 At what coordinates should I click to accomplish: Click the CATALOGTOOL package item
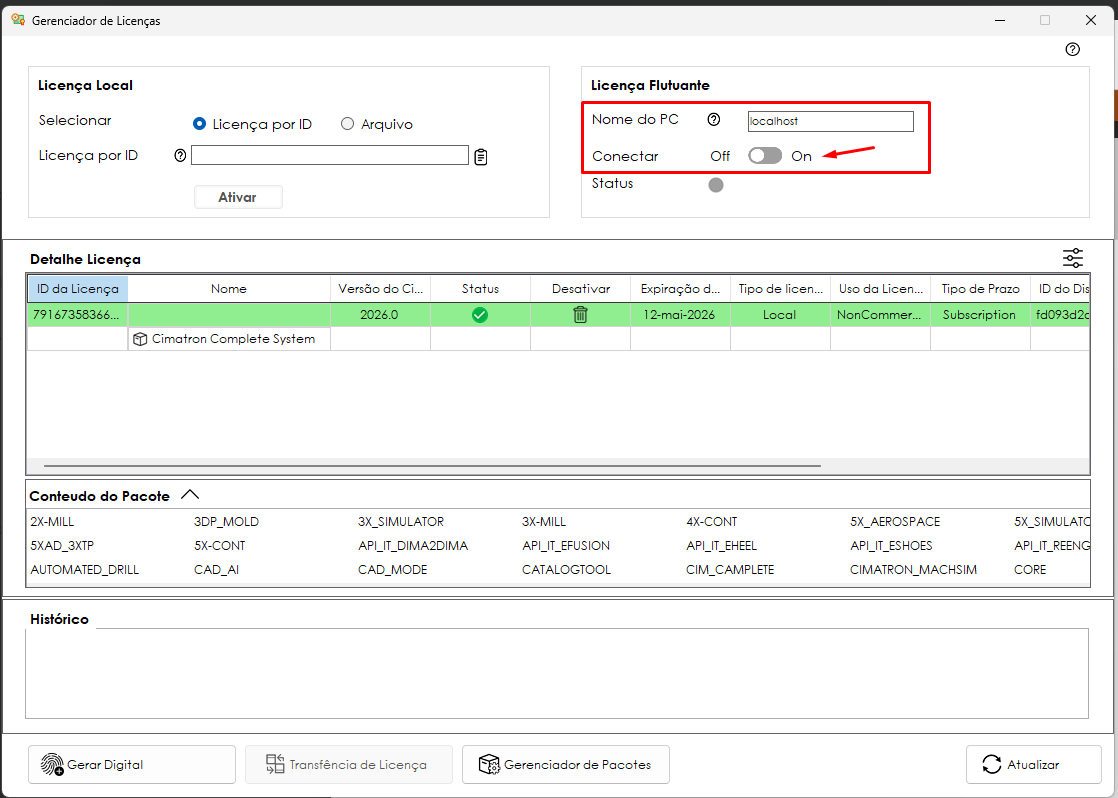(x=566, y=570)
